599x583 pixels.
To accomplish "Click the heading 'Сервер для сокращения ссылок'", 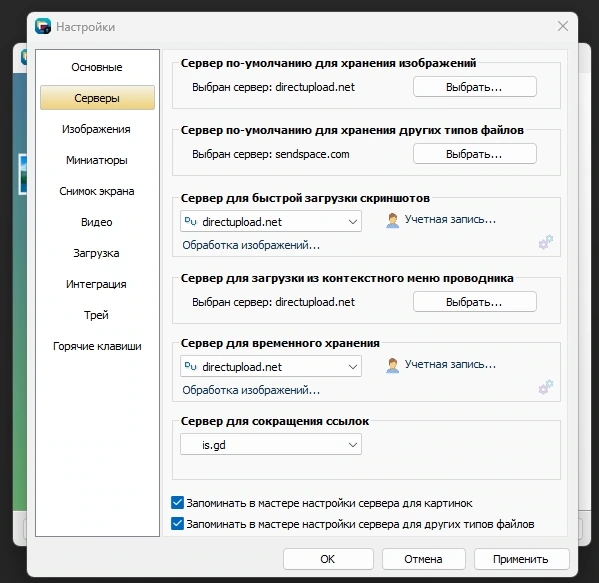I will click(275, 421).
